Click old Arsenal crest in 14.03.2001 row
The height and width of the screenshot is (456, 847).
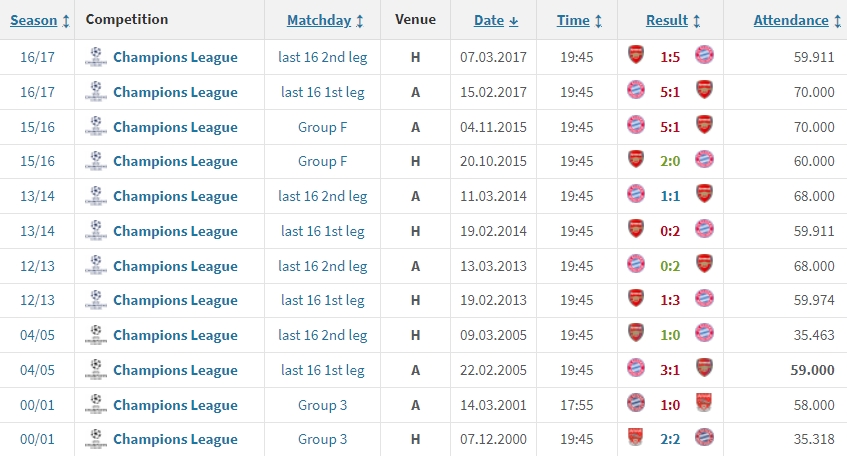pos(704,405)
